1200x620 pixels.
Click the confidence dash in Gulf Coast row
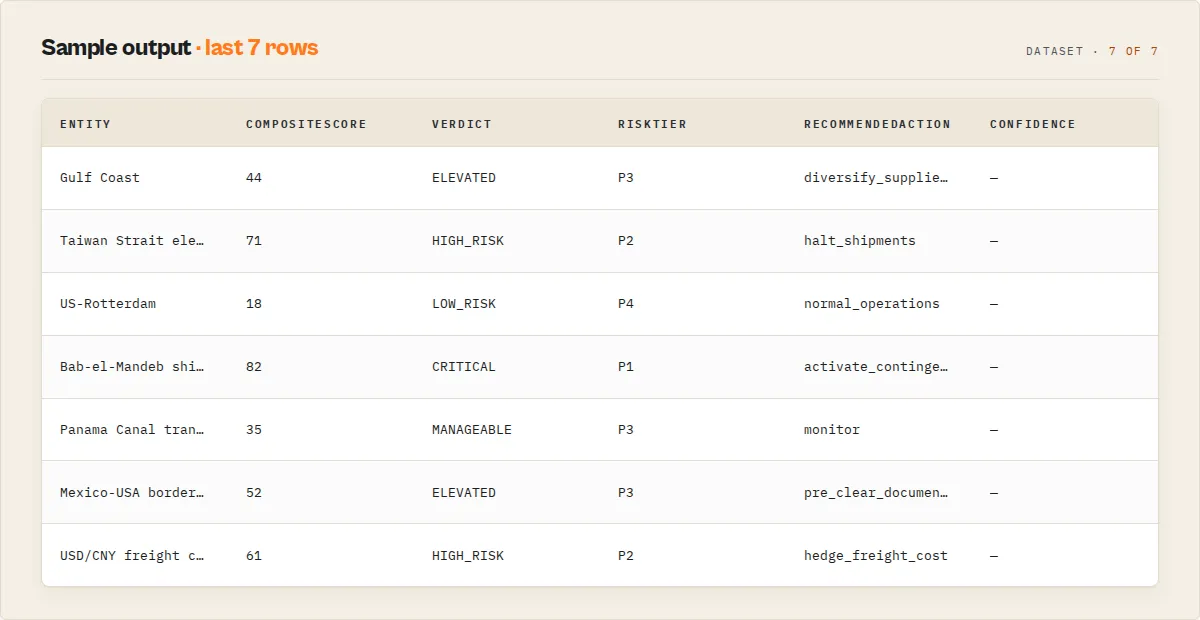click(x=994, y=178)
